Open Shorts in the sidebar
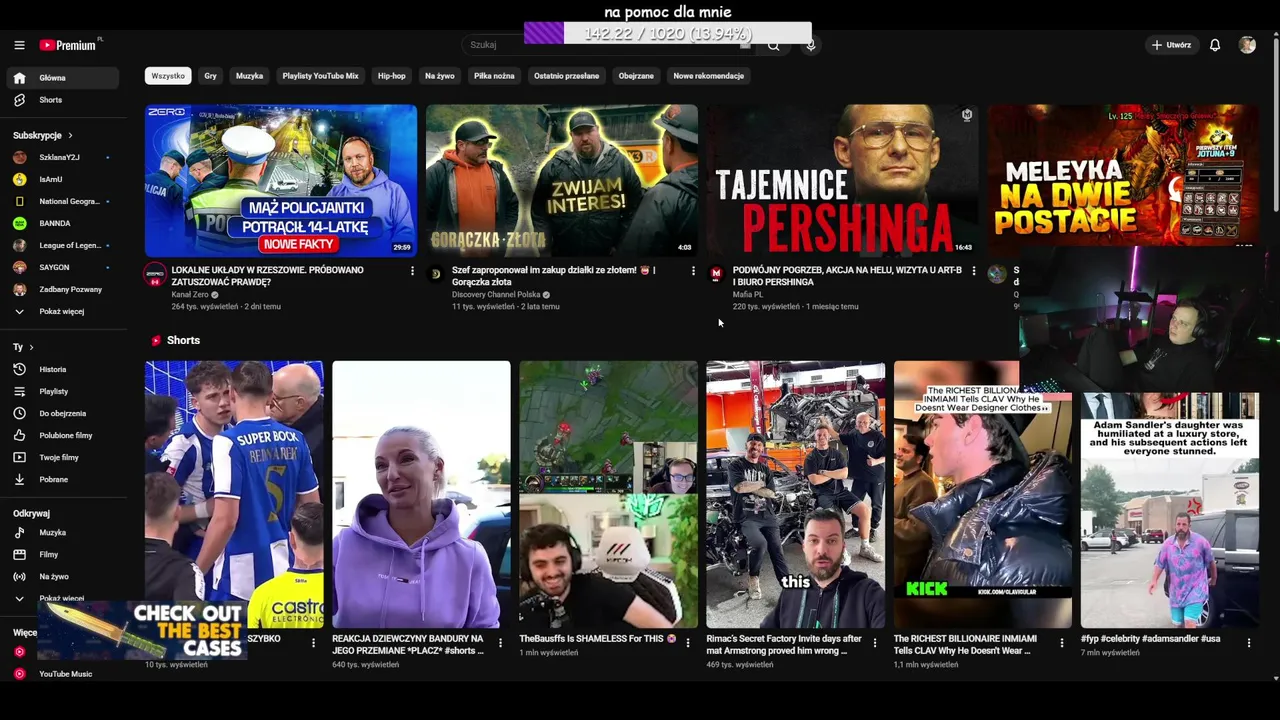This screenshot has height=720, width=1280. click(x=62, y=100)
